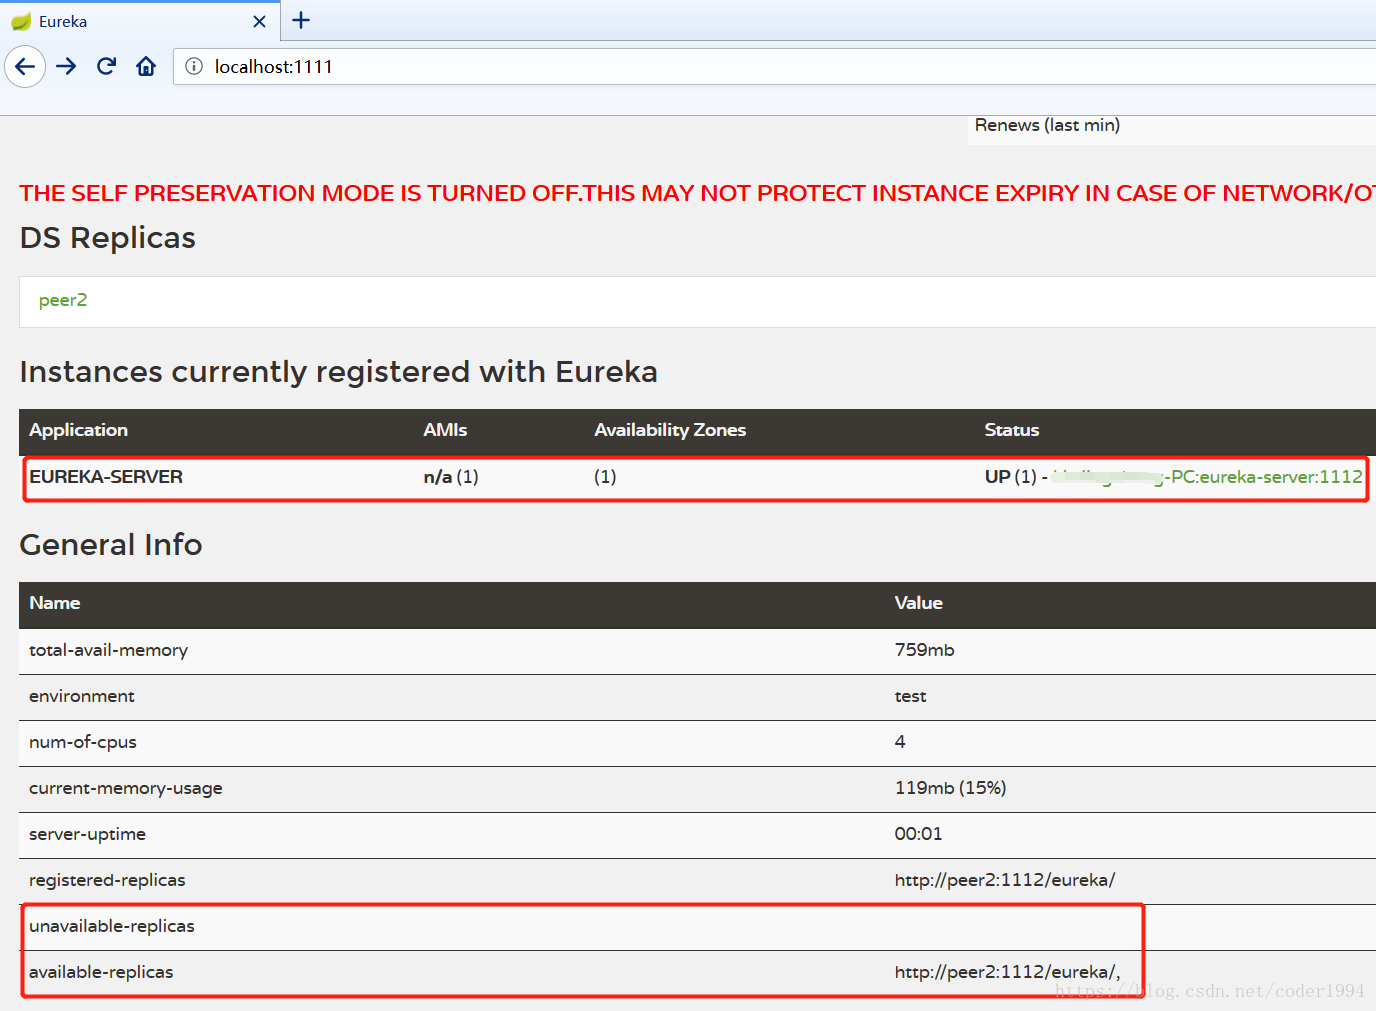Image resolution: width=1376 pixels, height=1011 pixels.
Task: Select the red self preservation warning text
Action: (x=698, y=193)
